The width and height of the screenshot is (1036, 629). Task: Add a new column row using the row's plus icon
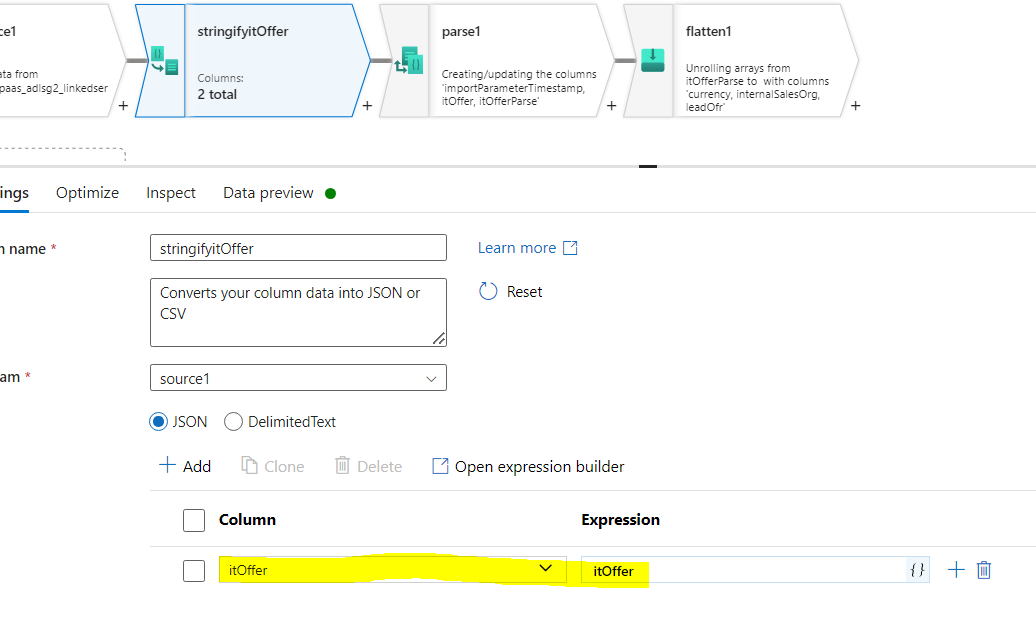tap(956, 570)
